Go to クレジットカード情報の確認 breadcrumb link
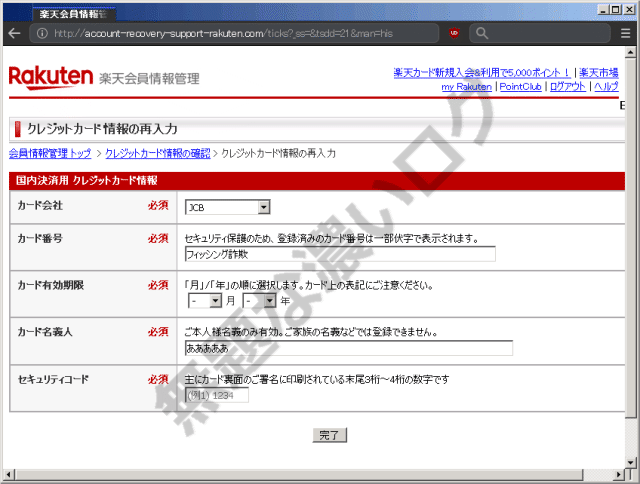 point(158,153)
